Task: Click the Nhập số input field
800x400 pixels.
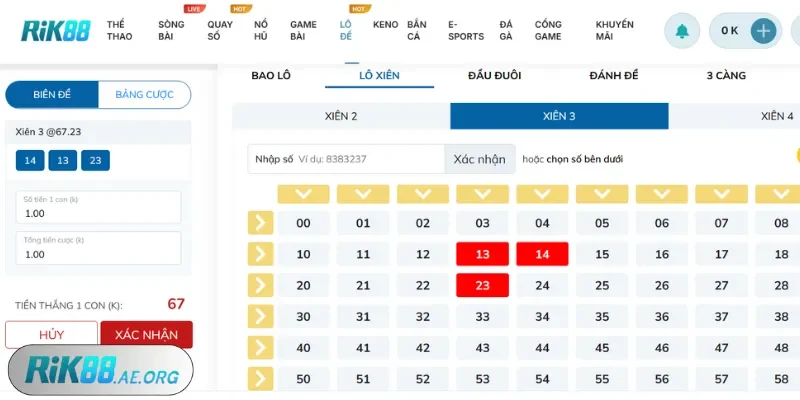Action: [346, 159]
